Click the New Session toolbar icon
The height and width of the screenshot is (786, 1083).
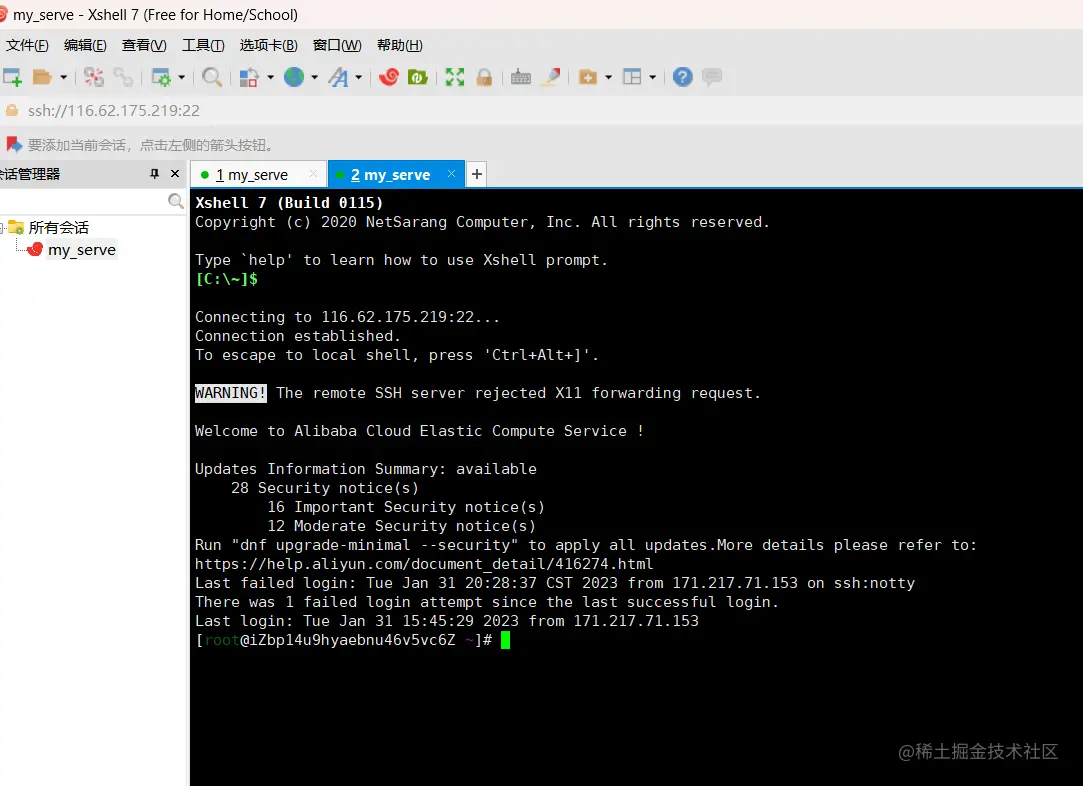click(x=12, y=77)
